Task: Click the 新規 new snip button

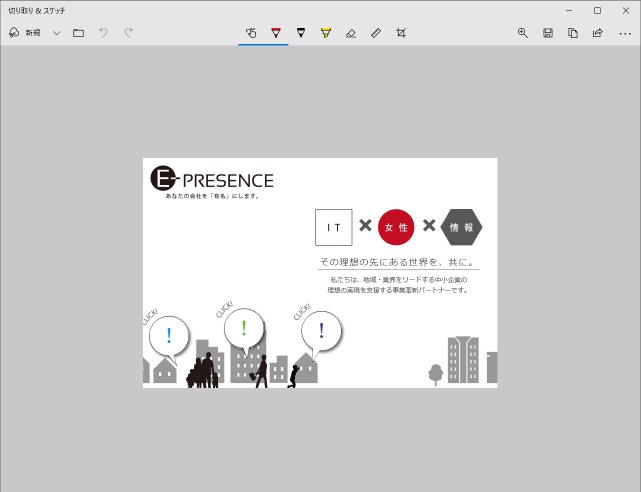Action: (x=25, y=33)
